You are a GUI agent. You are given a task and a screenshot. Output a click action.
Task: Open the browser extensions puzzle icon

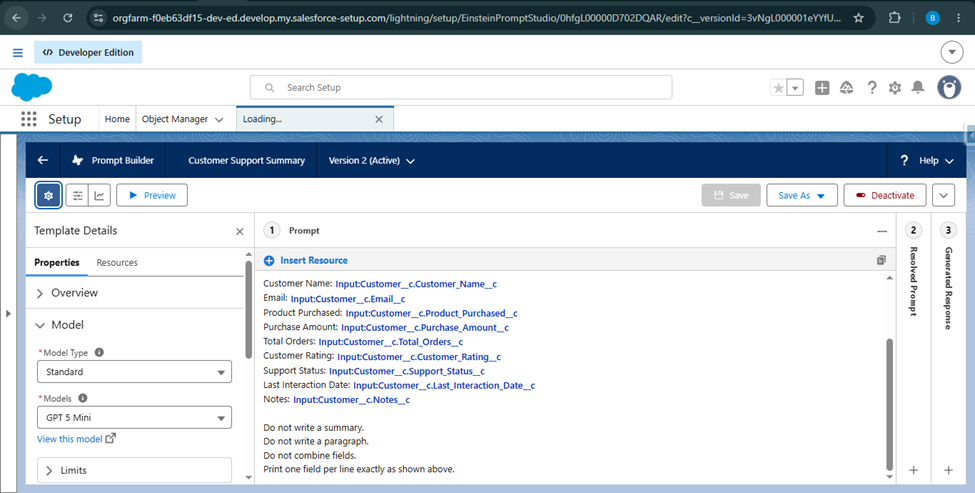(894, 18)
